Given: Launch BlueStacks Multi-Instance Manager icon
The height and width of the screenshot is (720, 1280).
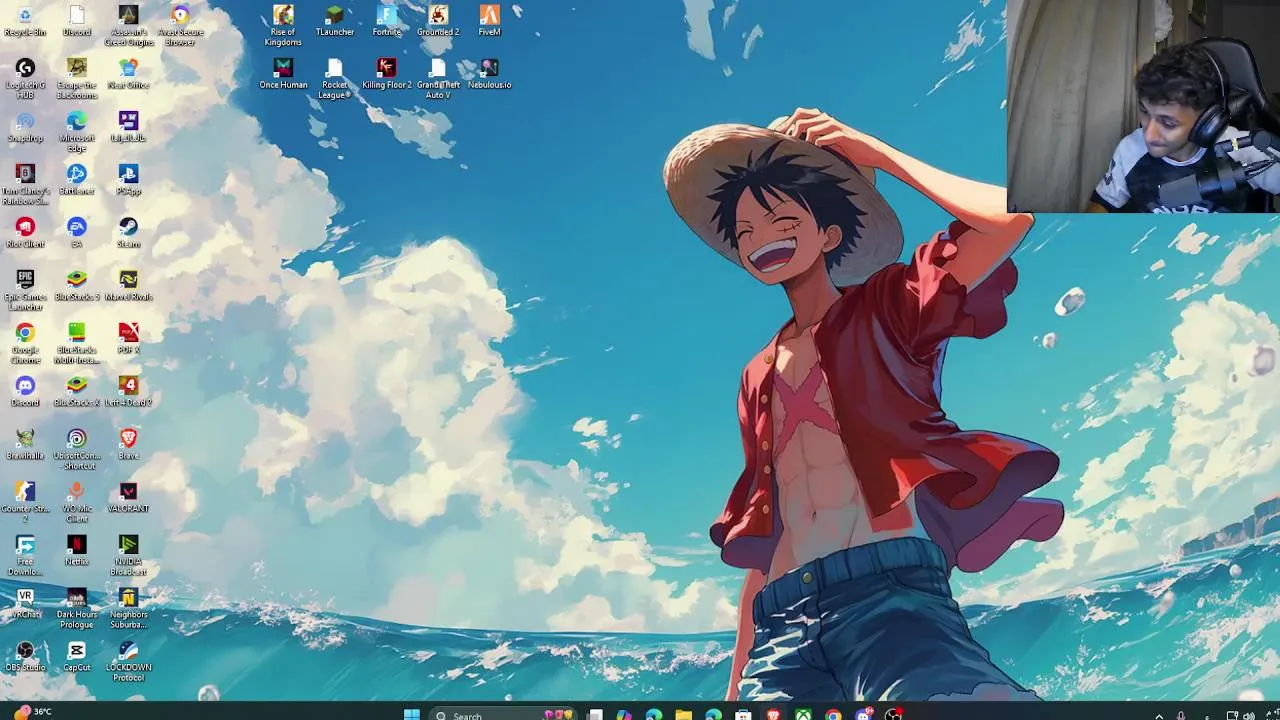Looking at the screenshot, I should 77,344.
